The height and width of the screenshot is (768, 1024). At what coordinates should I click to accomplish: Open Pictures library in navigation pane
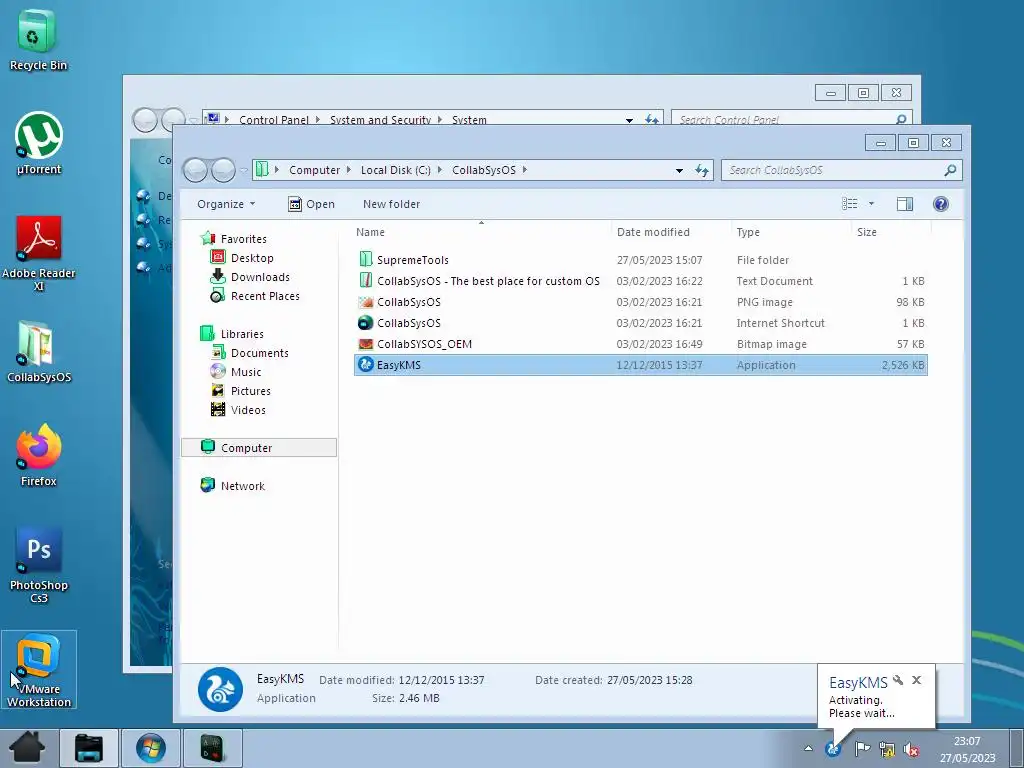tap(250, 391)
